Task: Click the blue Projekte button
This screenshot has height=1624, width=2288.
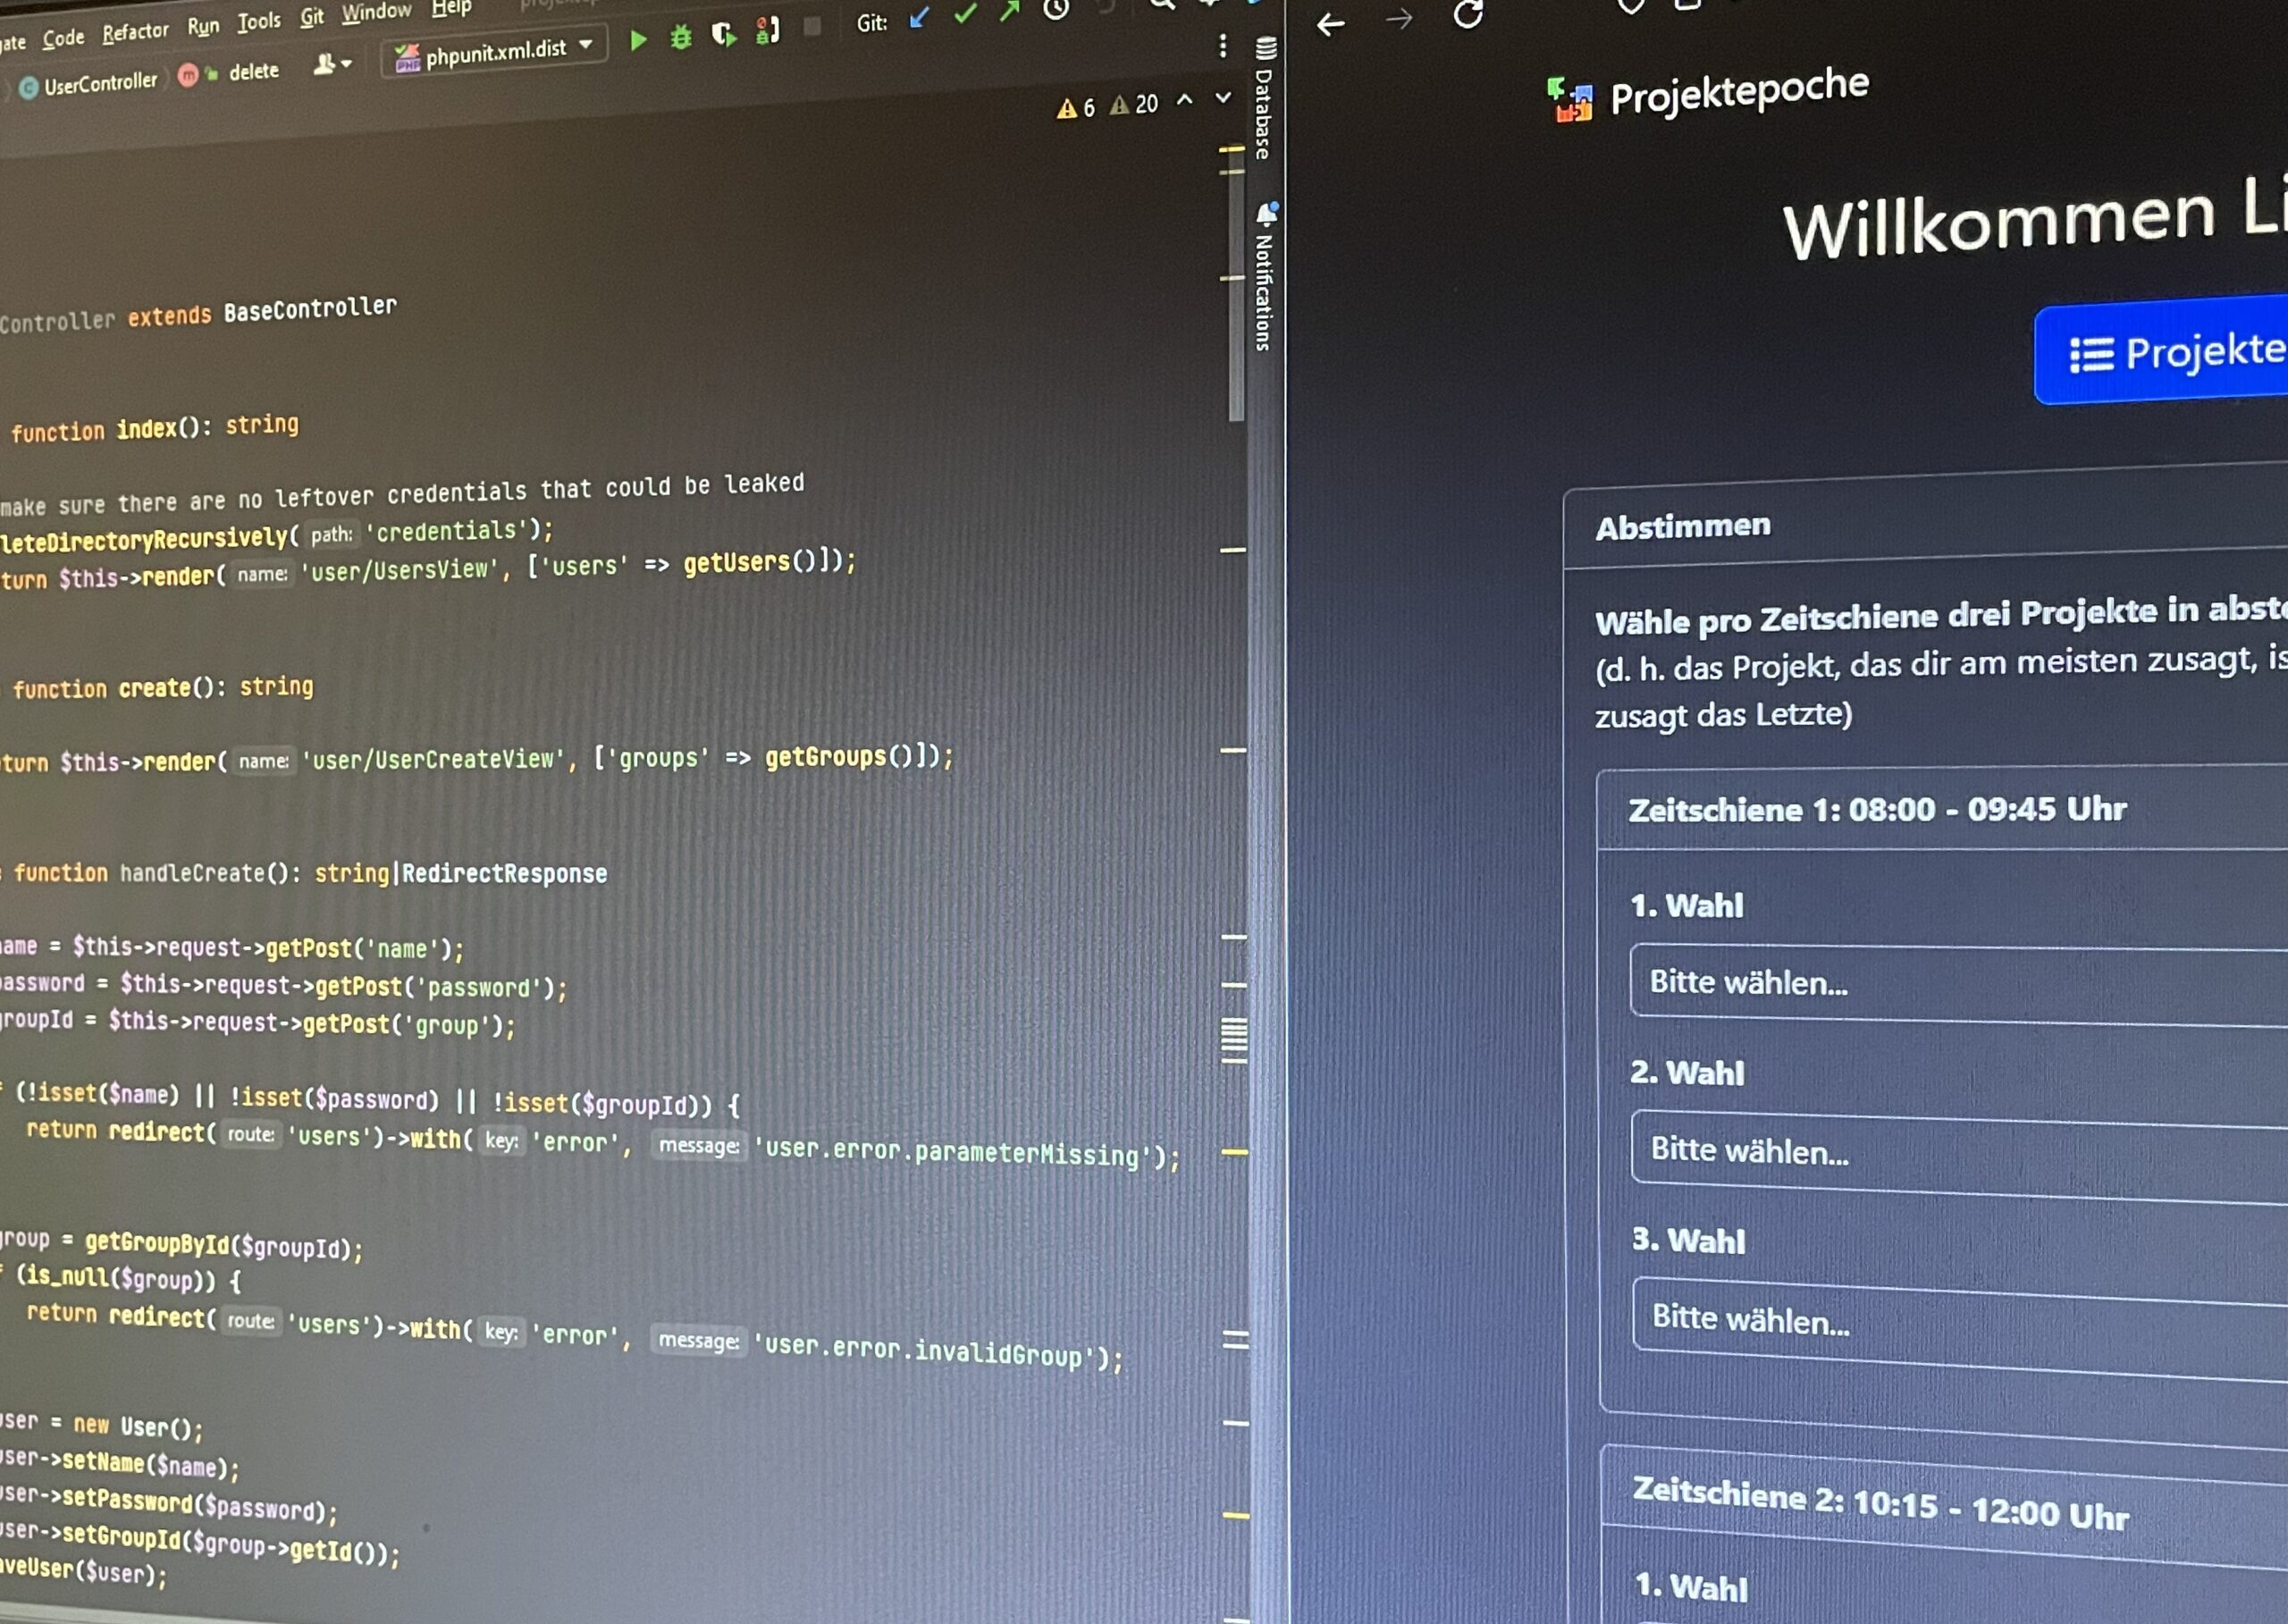Action: pyautogui.click(x=2161, y=350)
